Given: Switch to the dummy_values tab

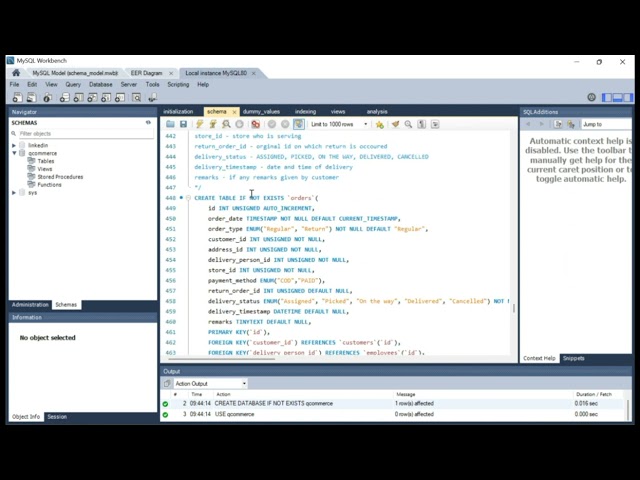Looking at the screenshot, I should tap(261, 111).
